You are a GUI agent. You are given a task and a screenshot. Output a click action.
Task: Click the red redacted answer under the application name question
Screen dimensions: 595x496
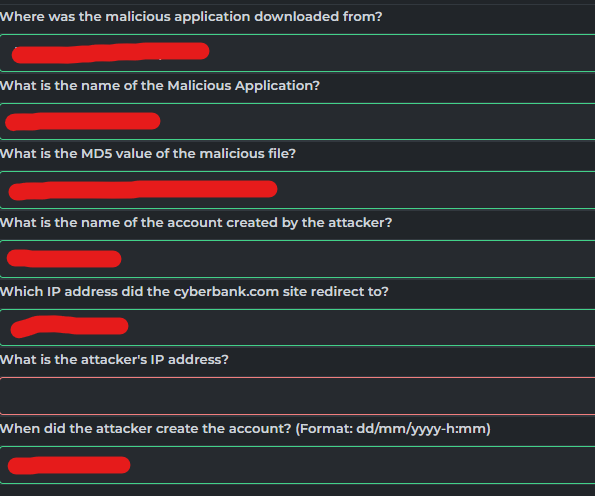point(83,121)
